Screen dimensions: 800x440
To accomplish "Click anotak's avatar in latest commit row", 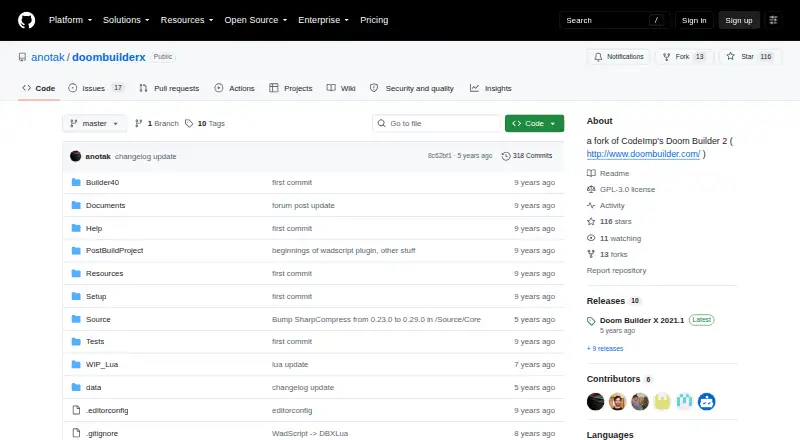I will (76, 156).
